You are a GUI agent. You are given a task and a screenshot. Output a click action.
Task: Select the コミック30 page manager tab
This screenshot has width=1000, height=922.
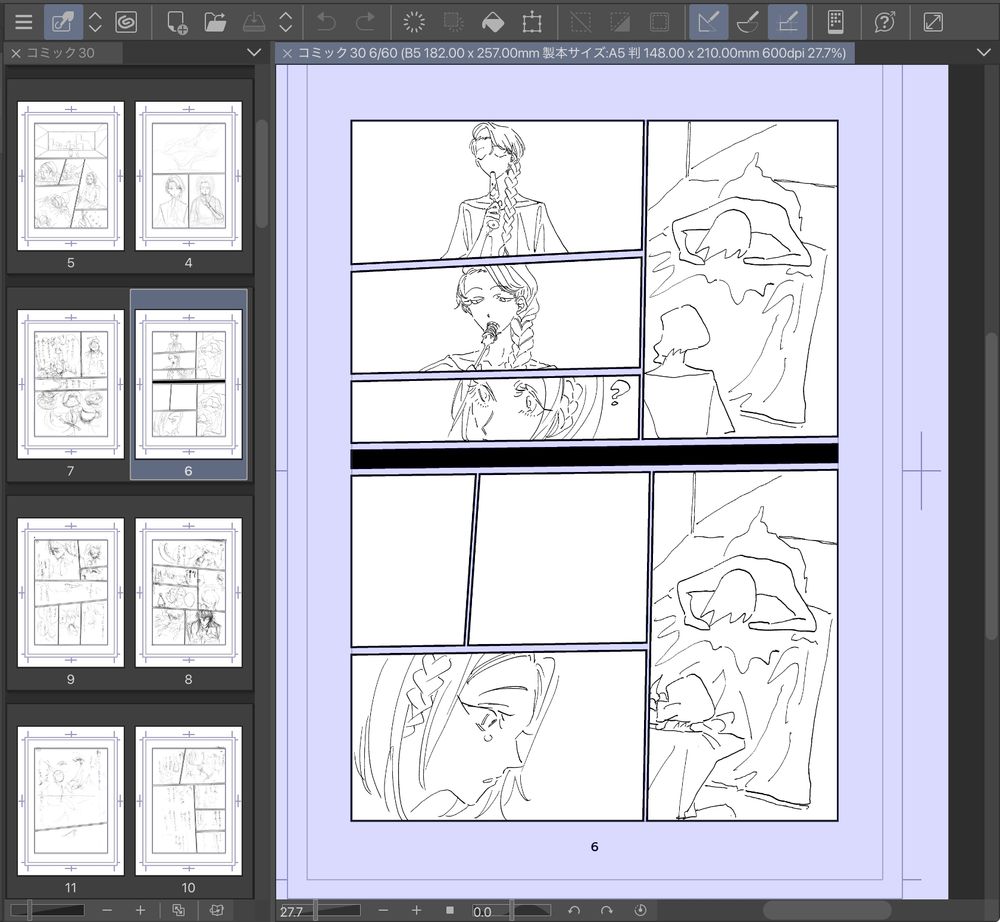click(x=61, y=54)
